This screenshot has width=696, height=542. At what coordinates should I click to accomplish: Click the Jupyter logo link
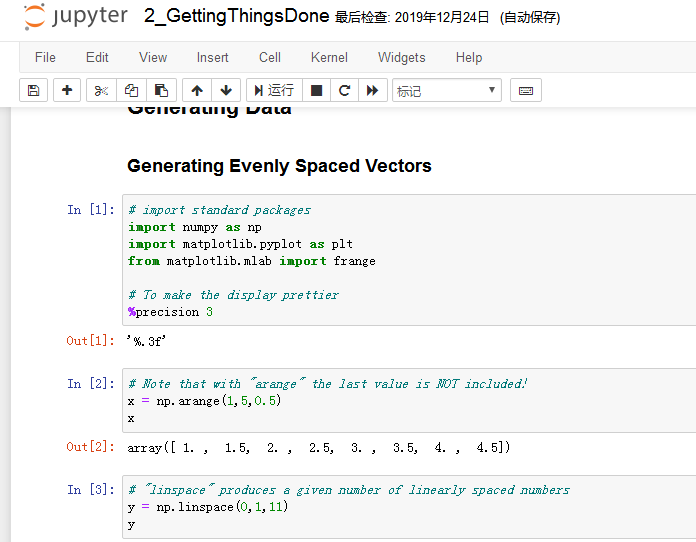pyautogui.click(x=75, y=17)
